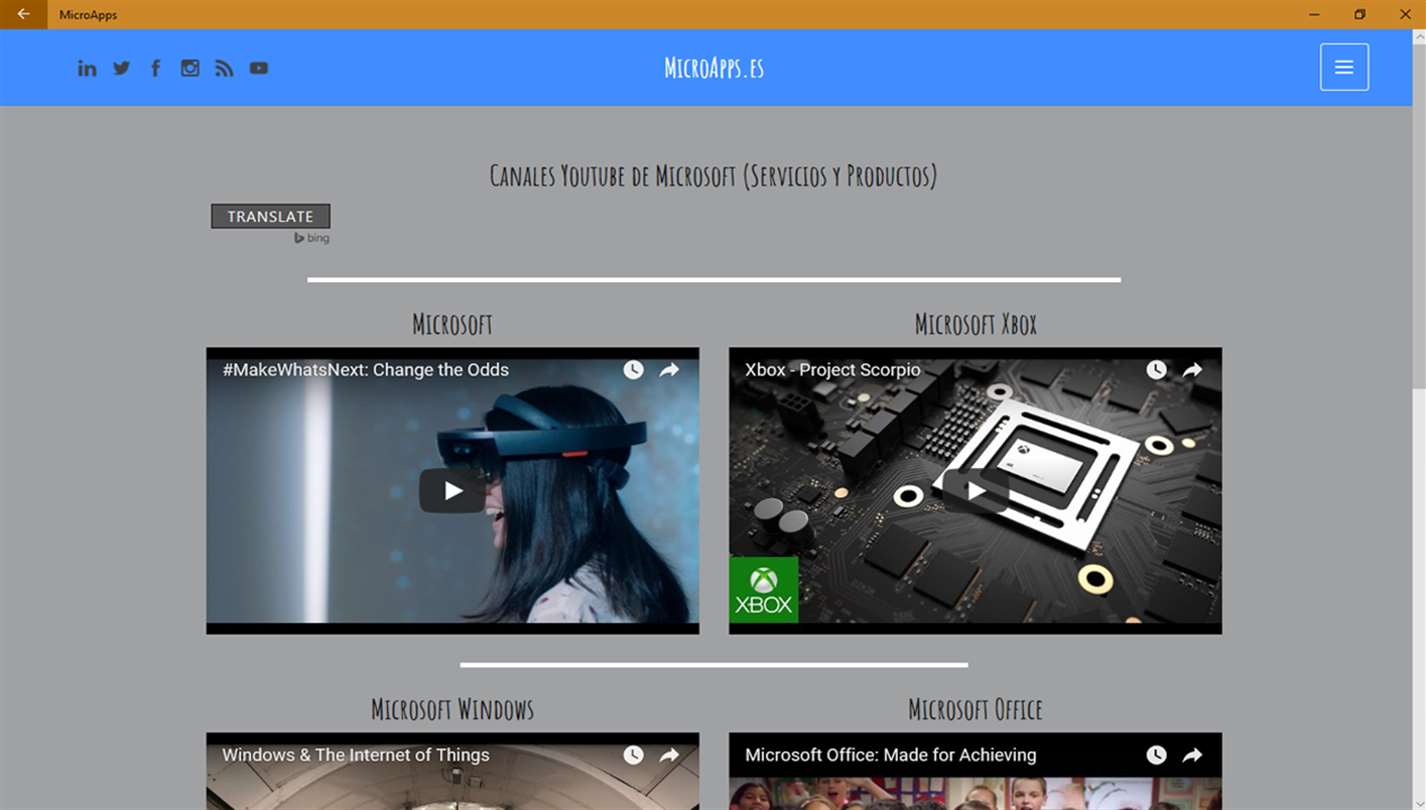1426x810 pixels.
Task: Open #MakeWhatsNext: Change the Odds title
Action: click(366, 370)
